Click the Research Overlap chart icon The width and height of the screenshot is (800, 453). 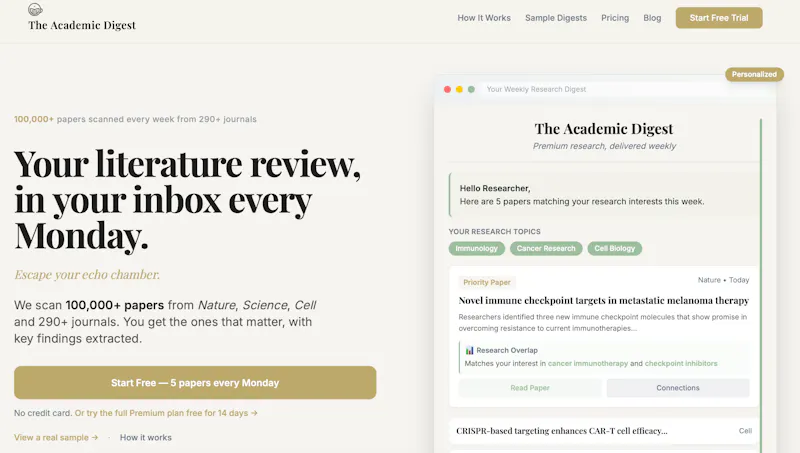[x=469, y=350]
